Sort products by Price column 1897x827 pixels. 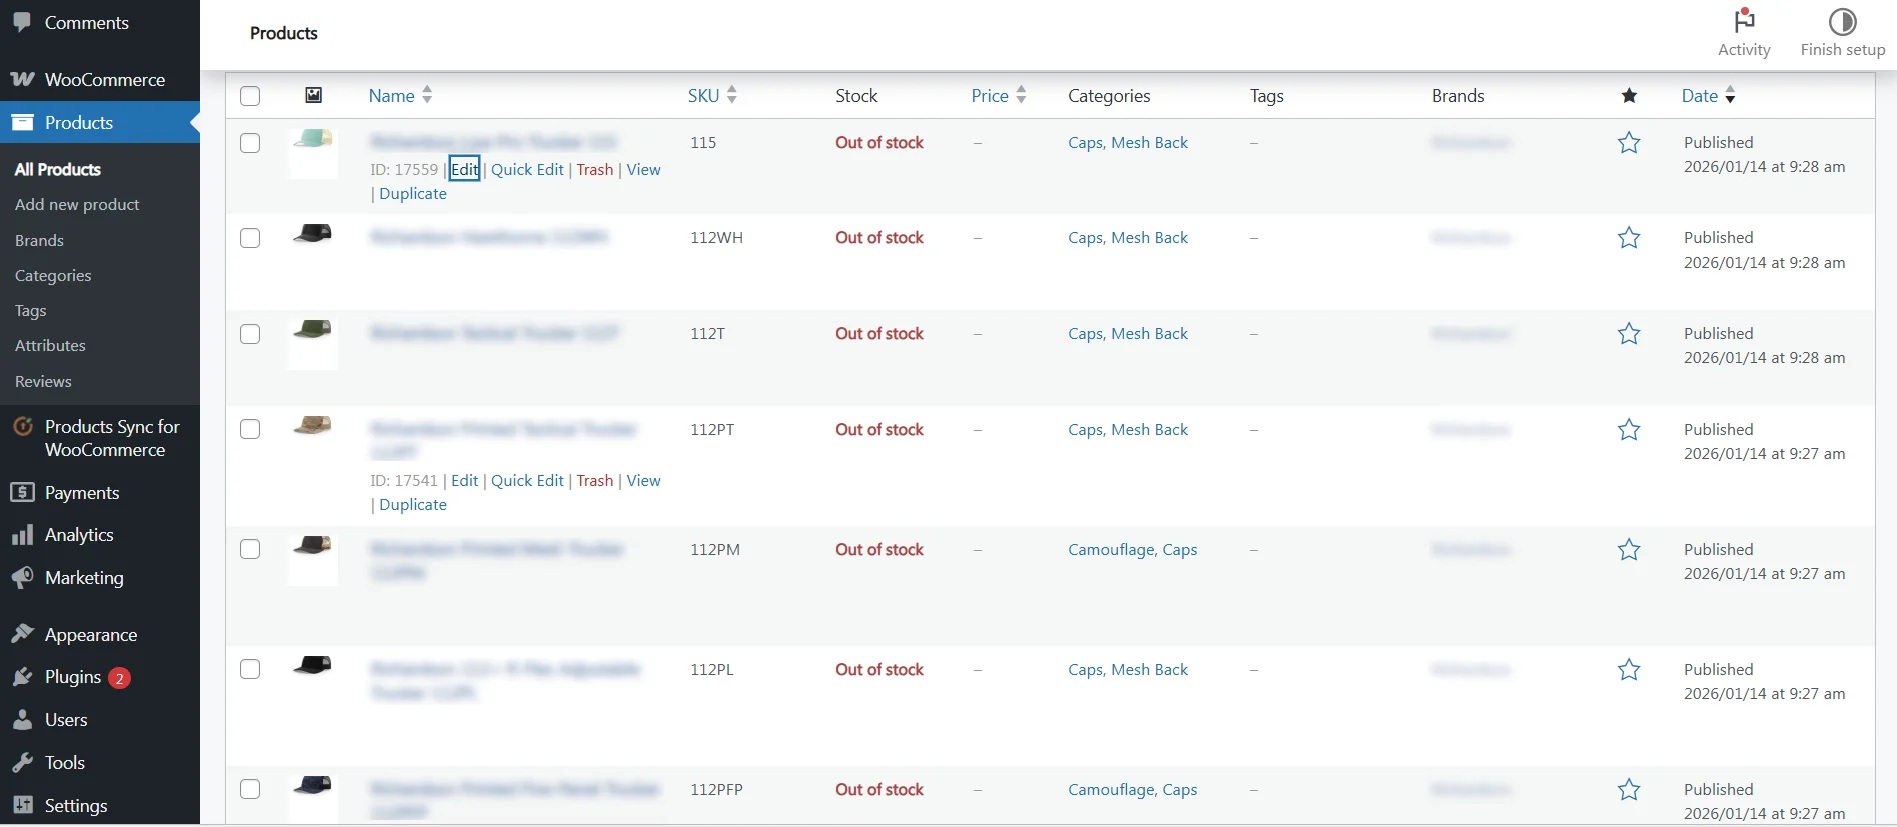[x=999, y=95]
